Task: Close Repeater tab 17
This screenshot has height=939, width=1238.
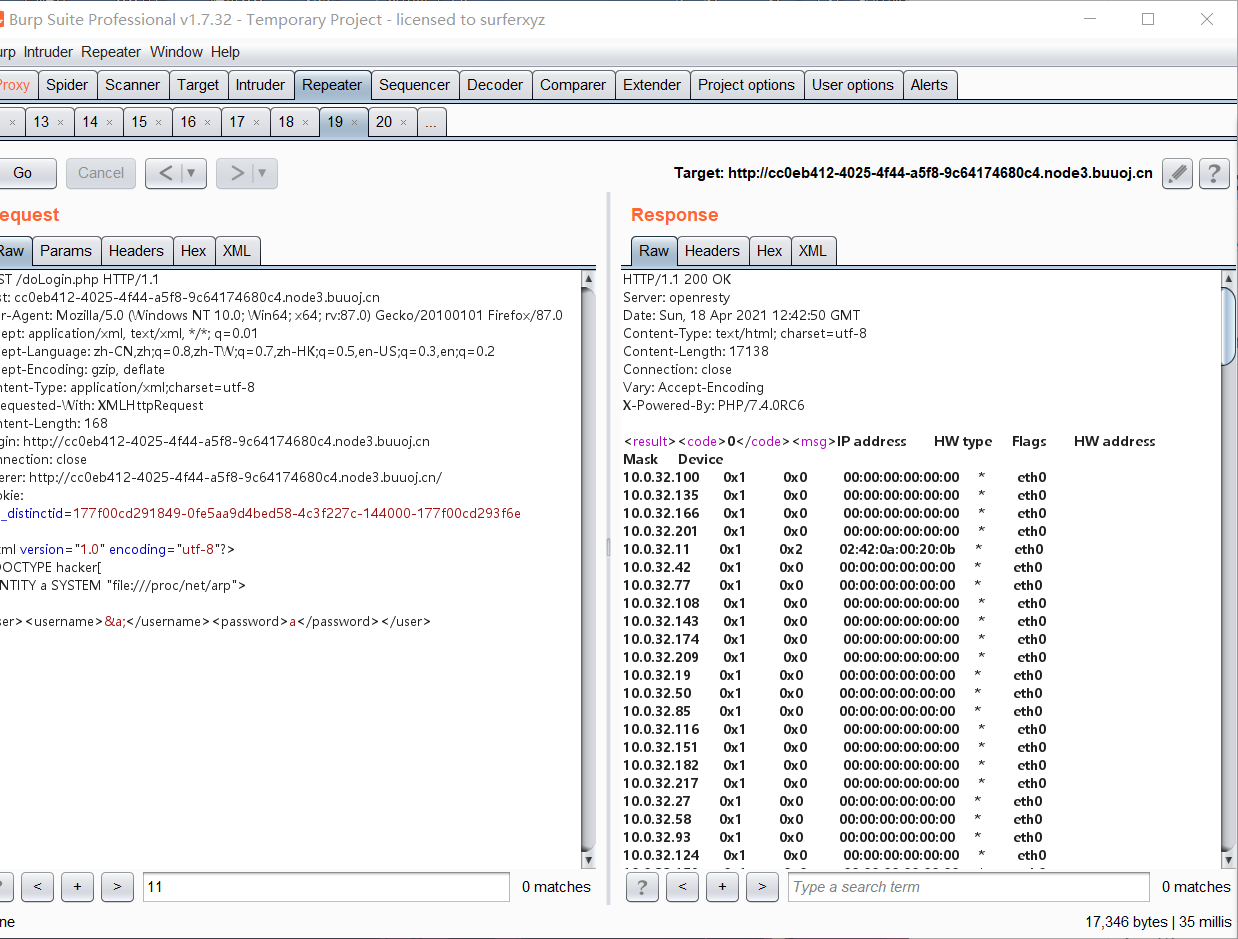Action: point(256,122)
